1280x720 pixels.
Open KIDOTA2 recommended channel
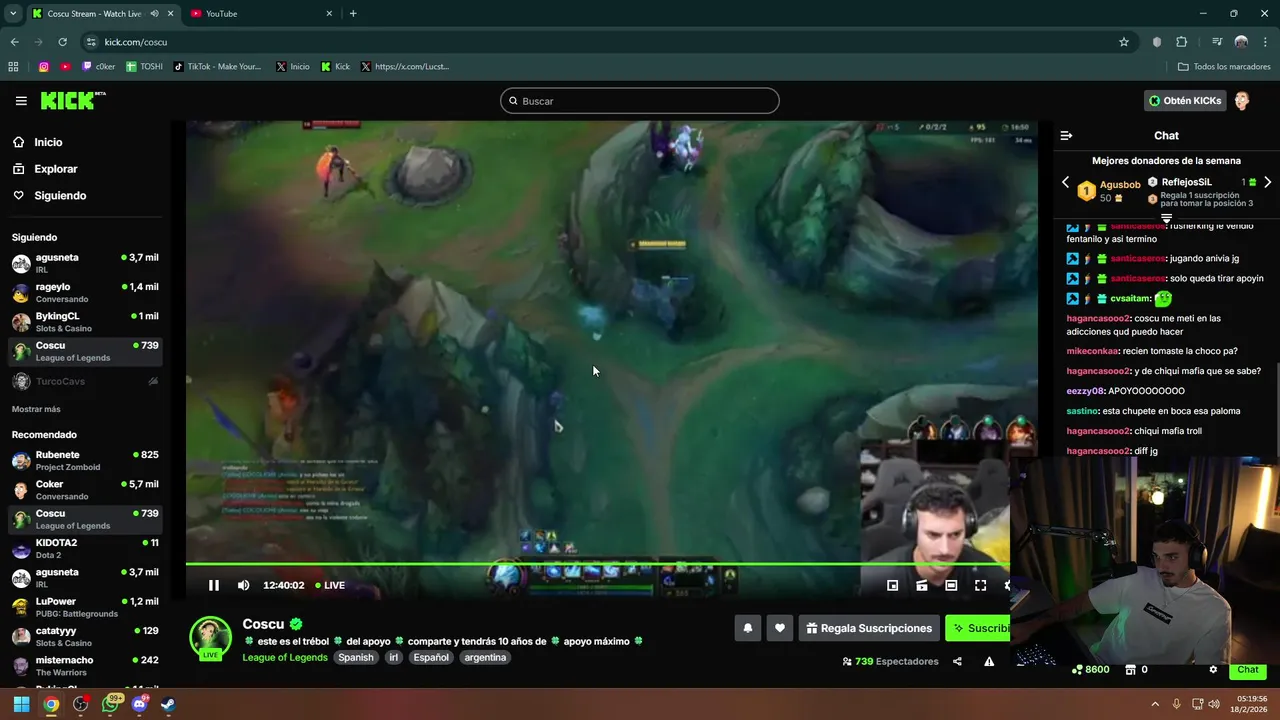[x=85, y=549]
